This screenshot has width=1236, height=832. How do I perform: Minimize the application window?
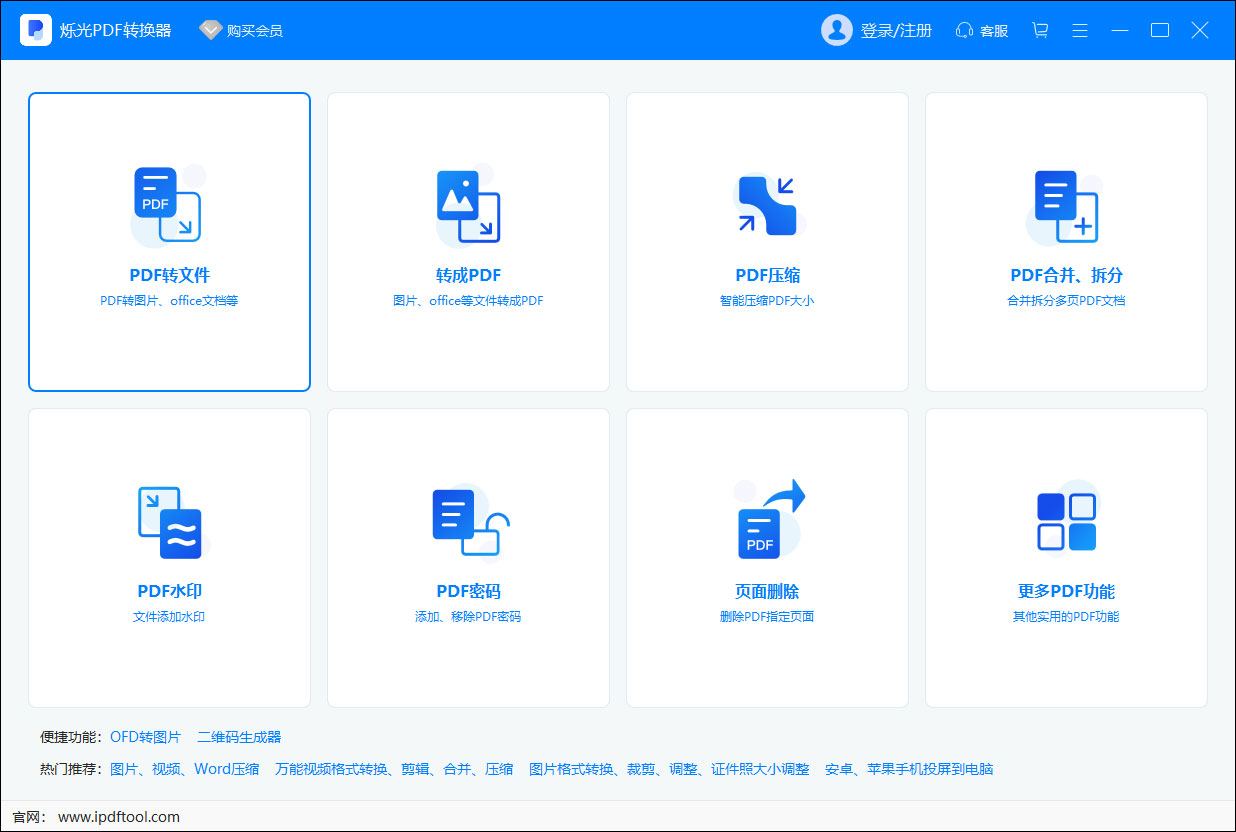point(1120,30)
